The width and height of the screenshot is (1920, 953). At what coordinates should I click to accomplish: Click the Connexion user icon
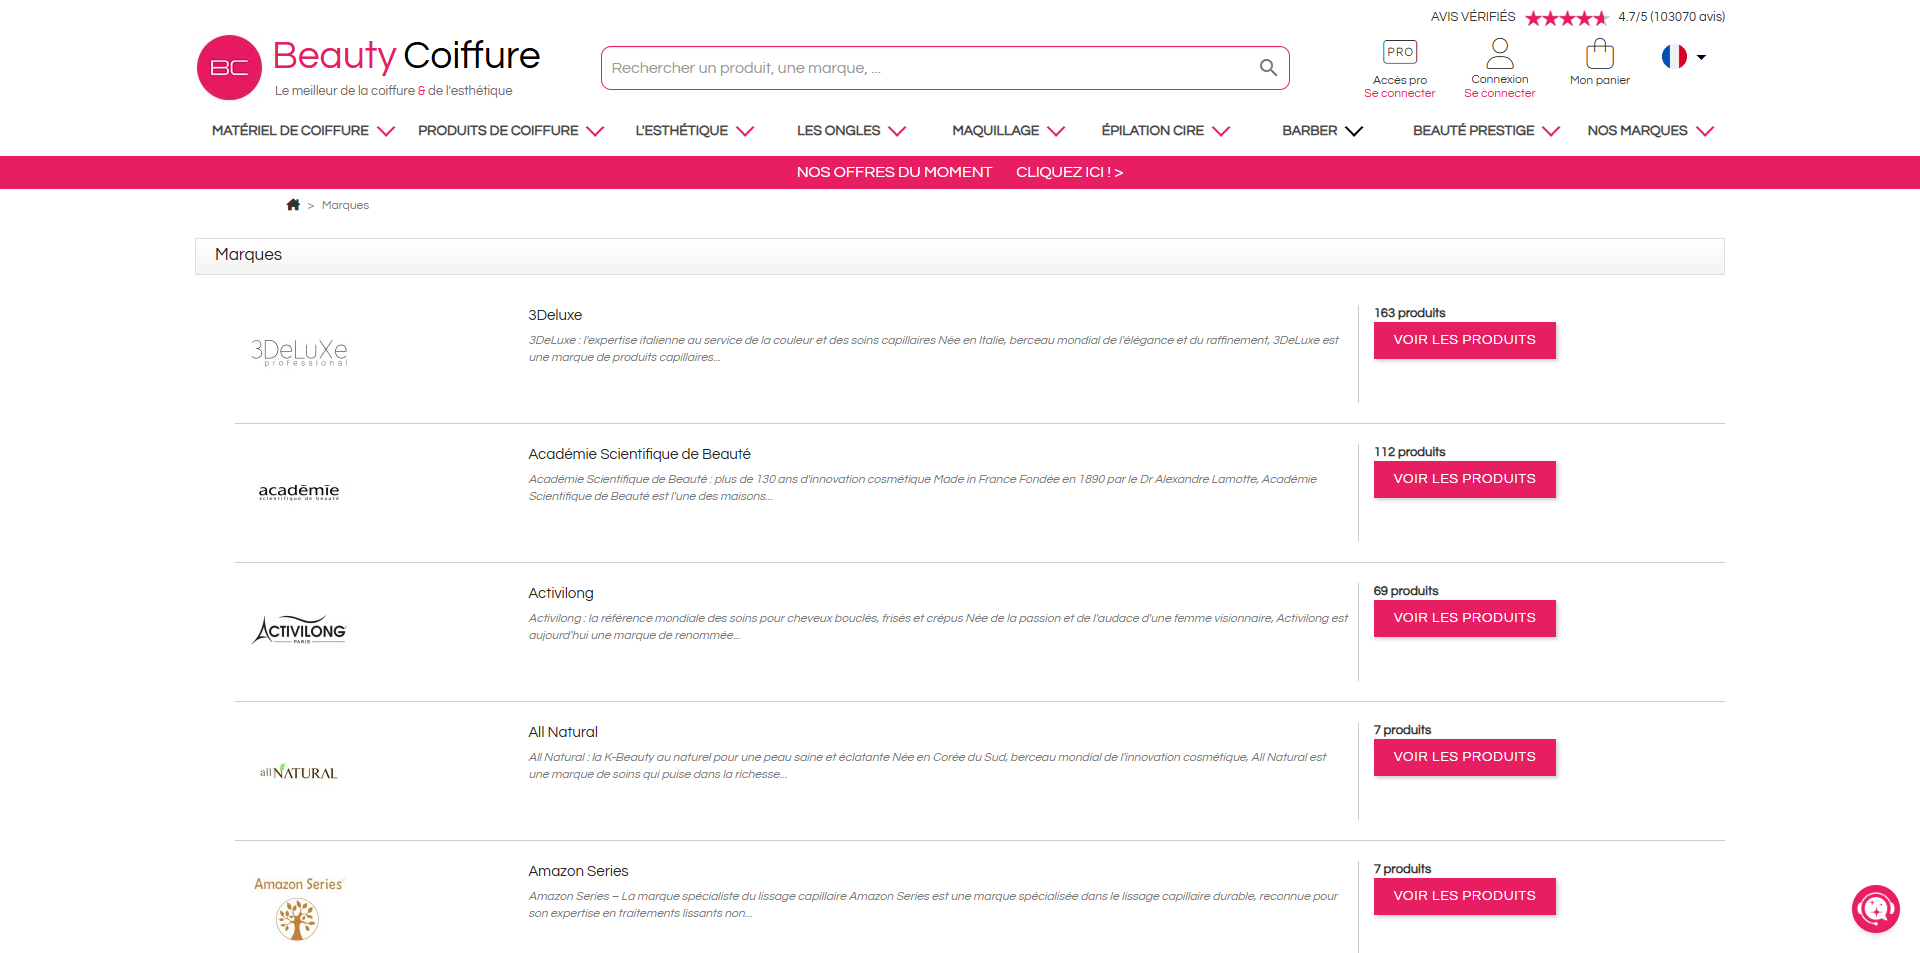click(x=1500, y=53)
